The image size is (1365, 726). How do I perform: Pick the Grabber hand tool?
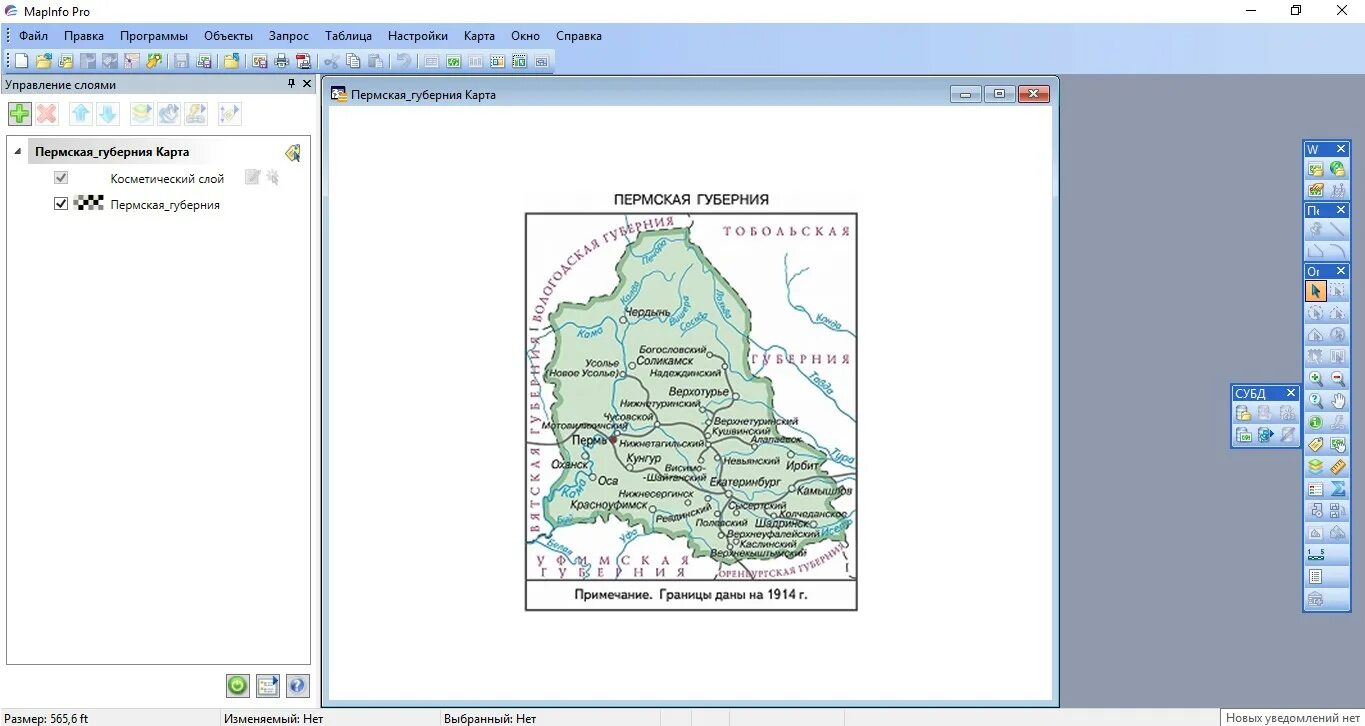(1338, 401)
